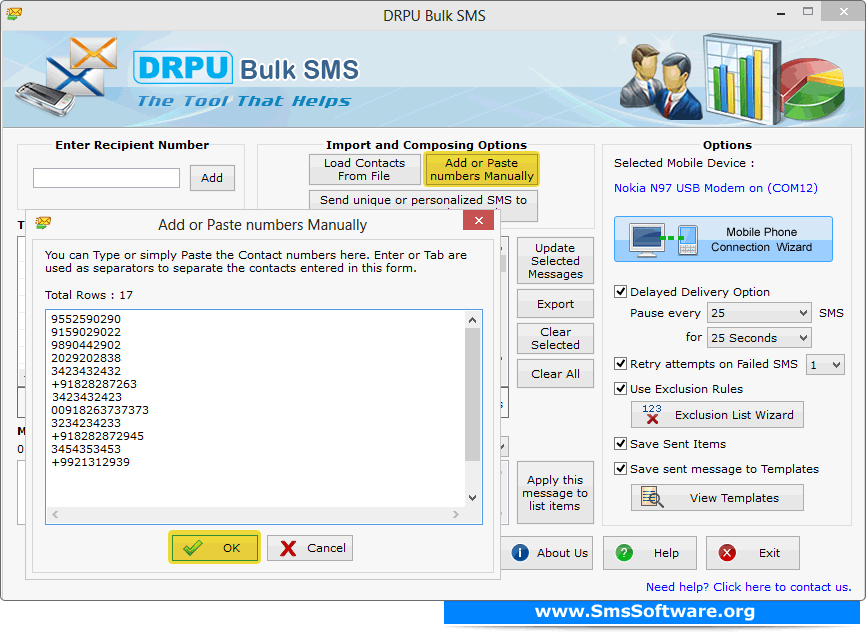Click the 123 exclusion list icon
Viewport: 866px width, 633px height.
click(x=652, y=414)
